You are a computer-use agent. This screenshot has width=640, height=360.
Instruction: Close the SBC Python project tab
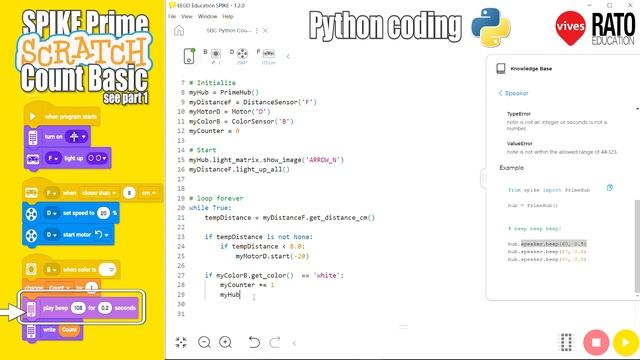click(265, 31)
